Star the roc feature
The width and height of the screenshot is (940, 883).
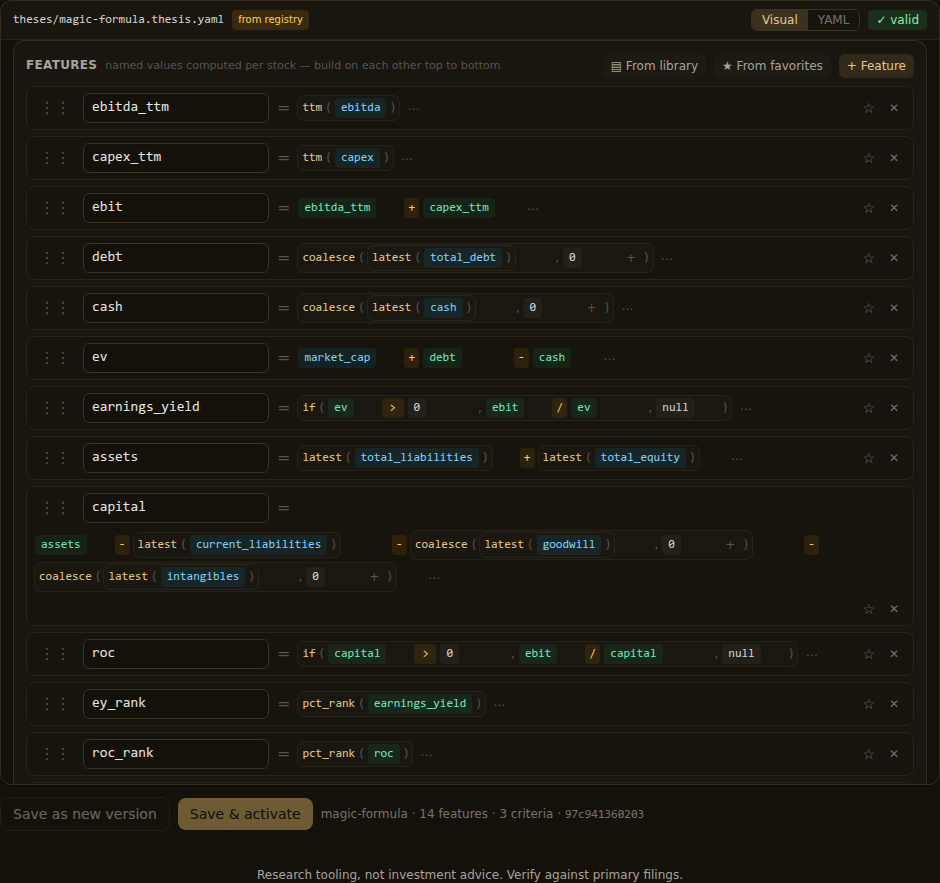(x=868, y=654)
